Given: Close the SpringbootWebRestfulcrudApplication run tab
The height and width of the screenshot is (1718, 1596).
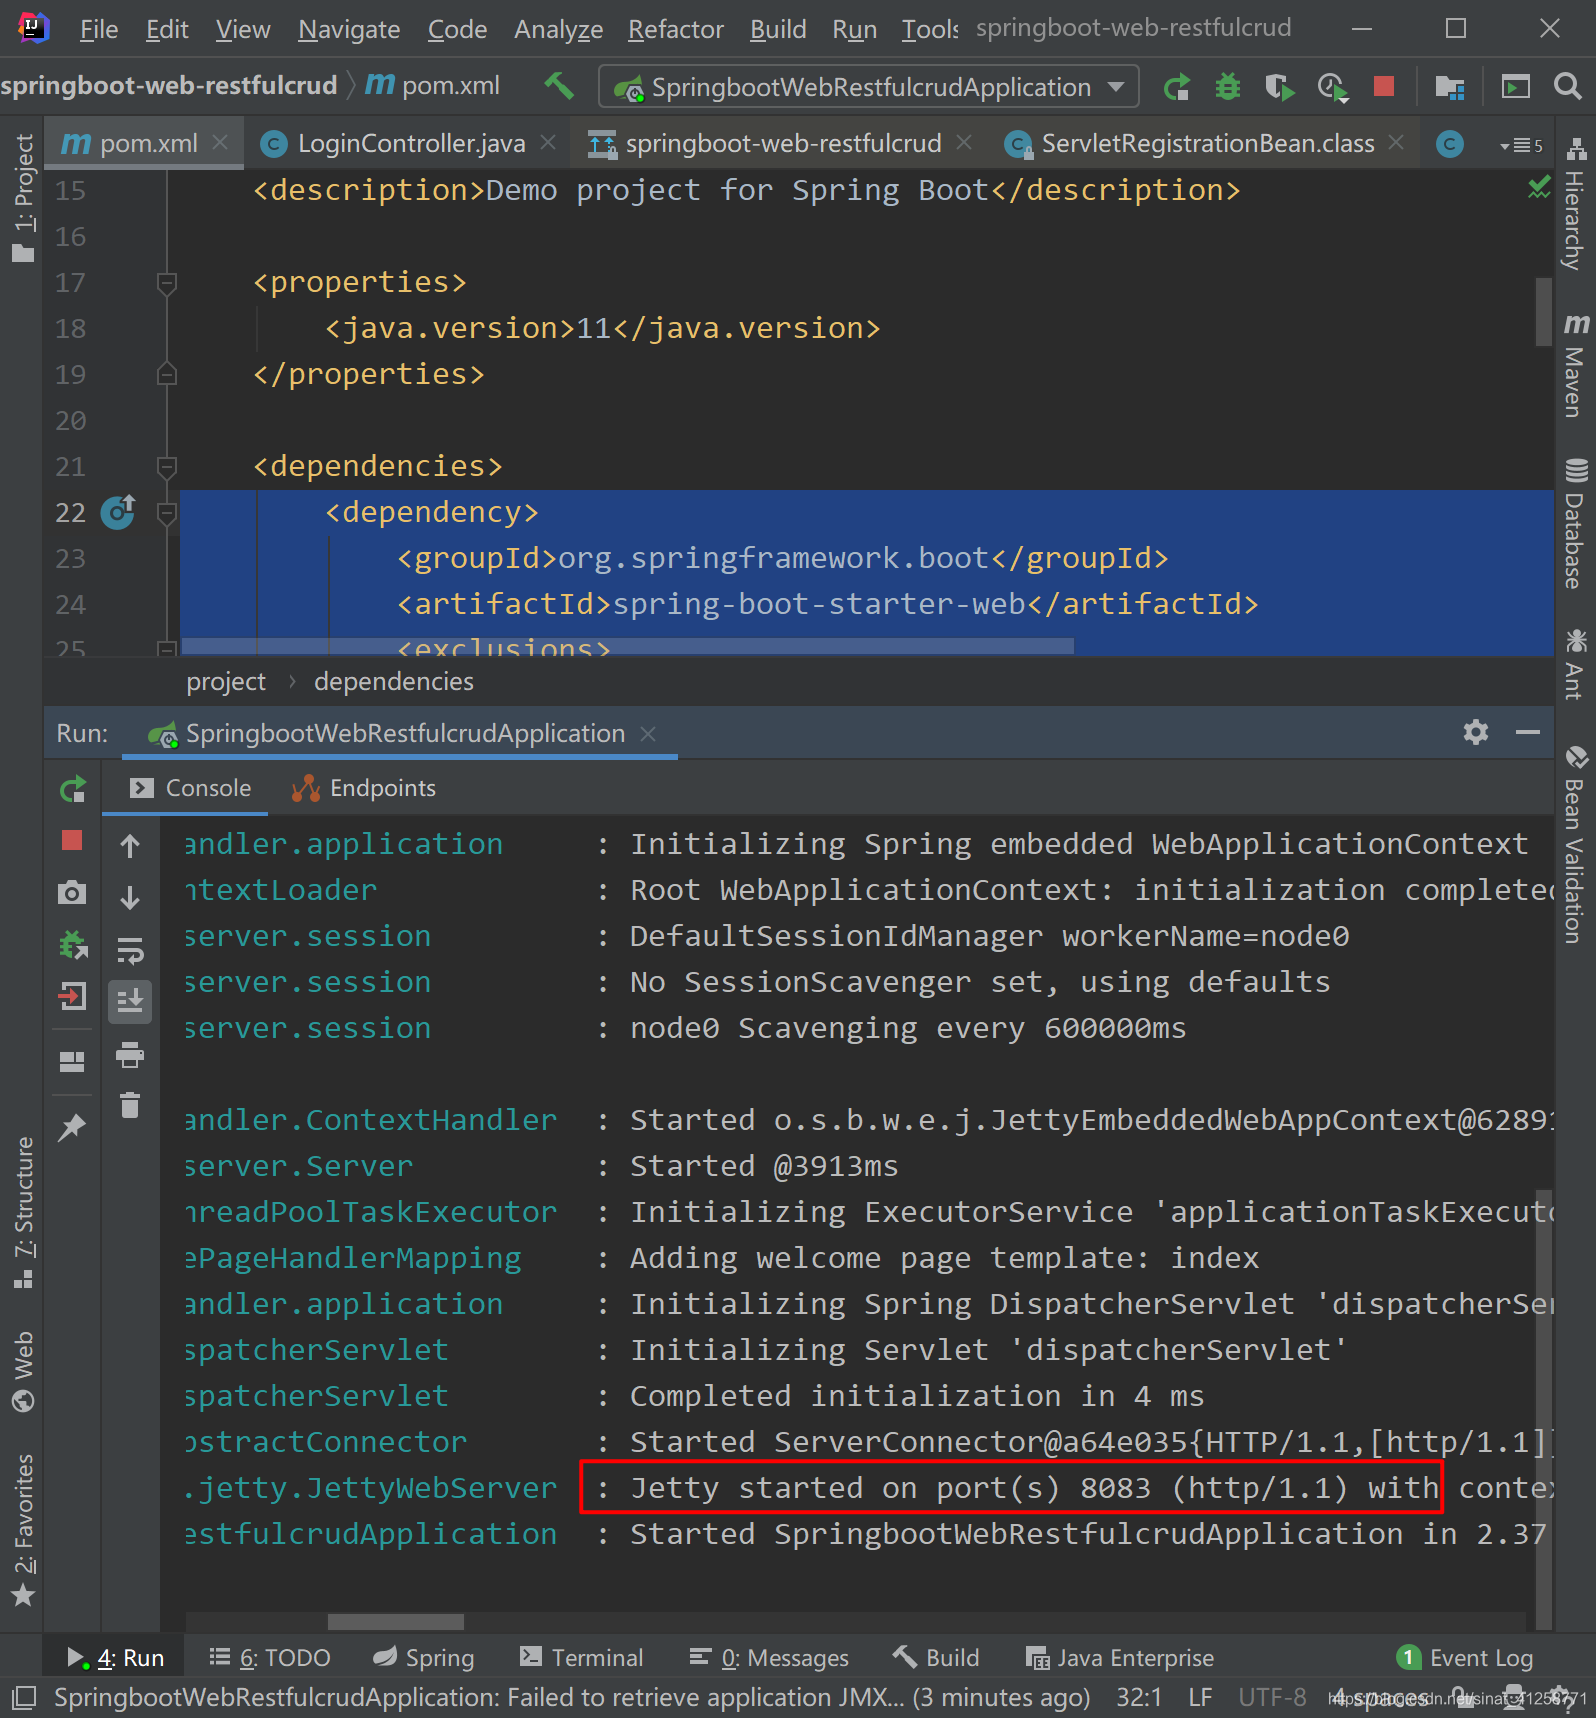Looking at the screenshot, I should click(648, 733).
